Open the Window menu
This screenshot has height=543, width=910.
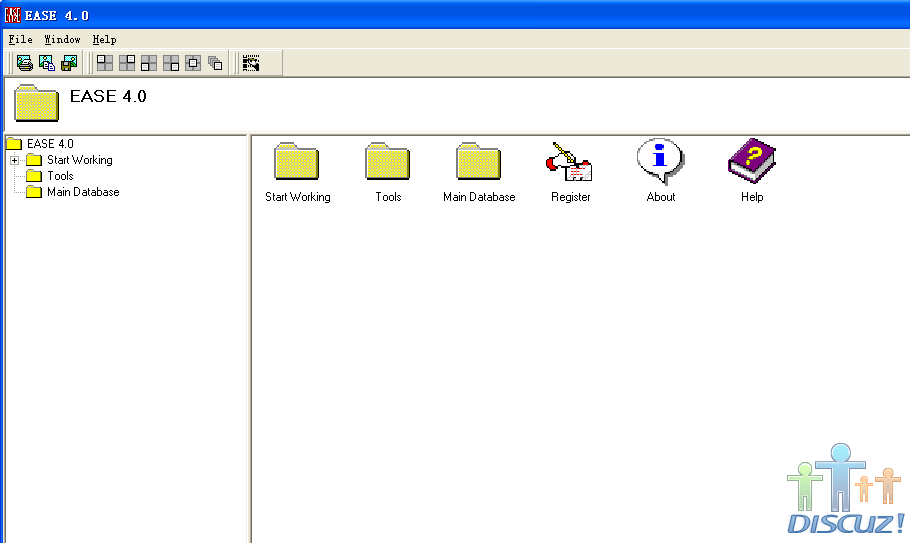pos(62,39)
